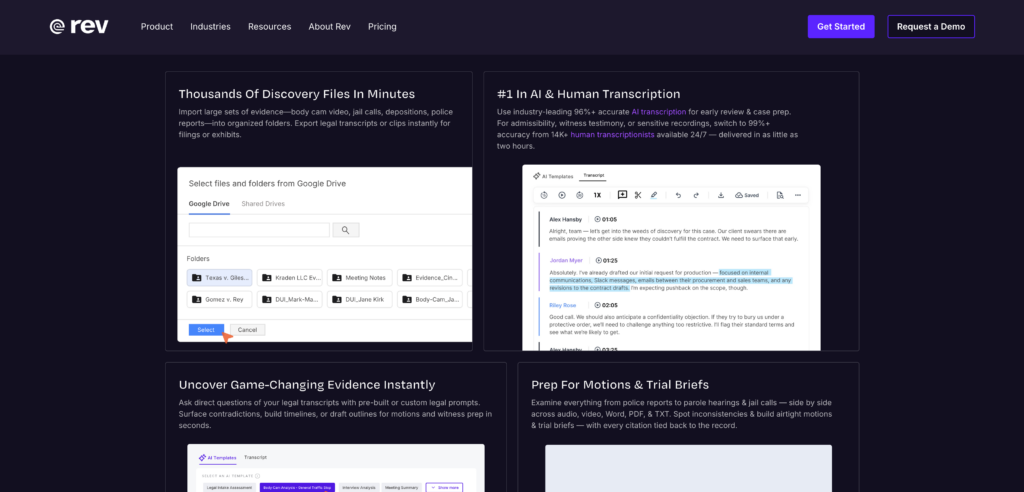Change the 1X playback speed
This screenshot has height=492, width=1024.
point(597,195)
